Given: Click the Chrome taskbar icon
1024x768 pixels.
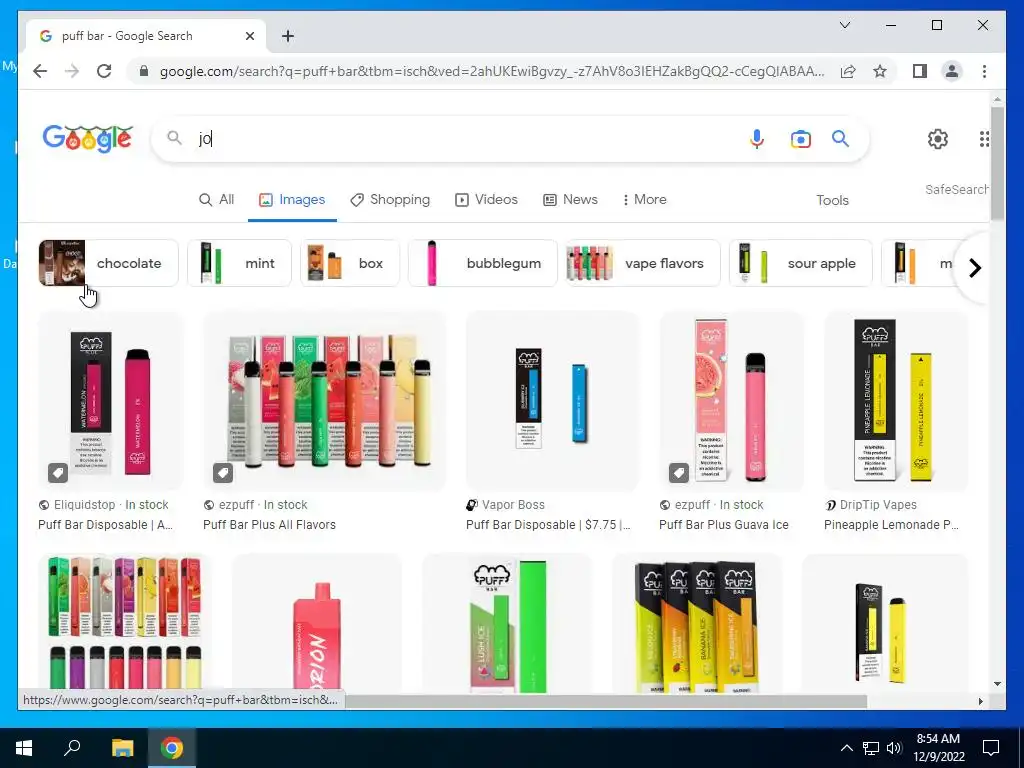Looking at the screenshot, I should tap(172, 748).
